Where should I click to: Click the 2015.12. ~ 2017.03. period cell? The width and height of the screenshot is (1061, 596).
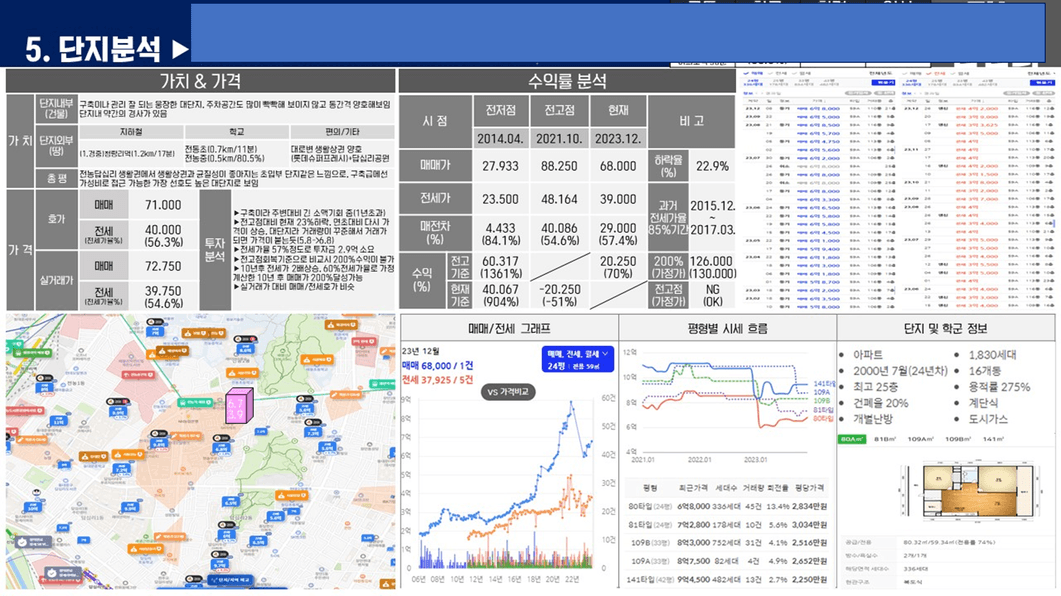pyautogui.click(x=713, y=217)
